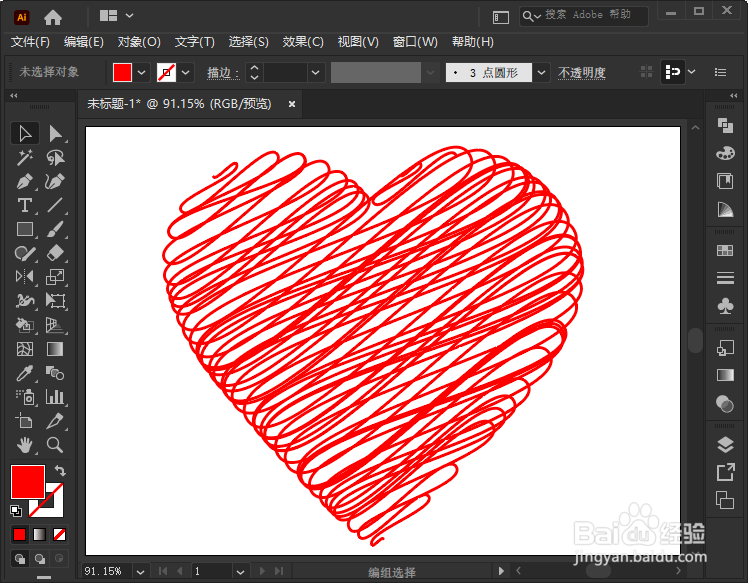Select the Free Transform tool
748x583 pixels.
tap(55, 301)
